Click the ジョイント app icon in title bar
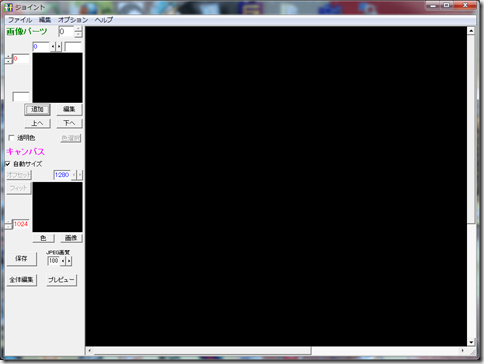Viewport: 484px width, 364px height. [x=9, y=7]
